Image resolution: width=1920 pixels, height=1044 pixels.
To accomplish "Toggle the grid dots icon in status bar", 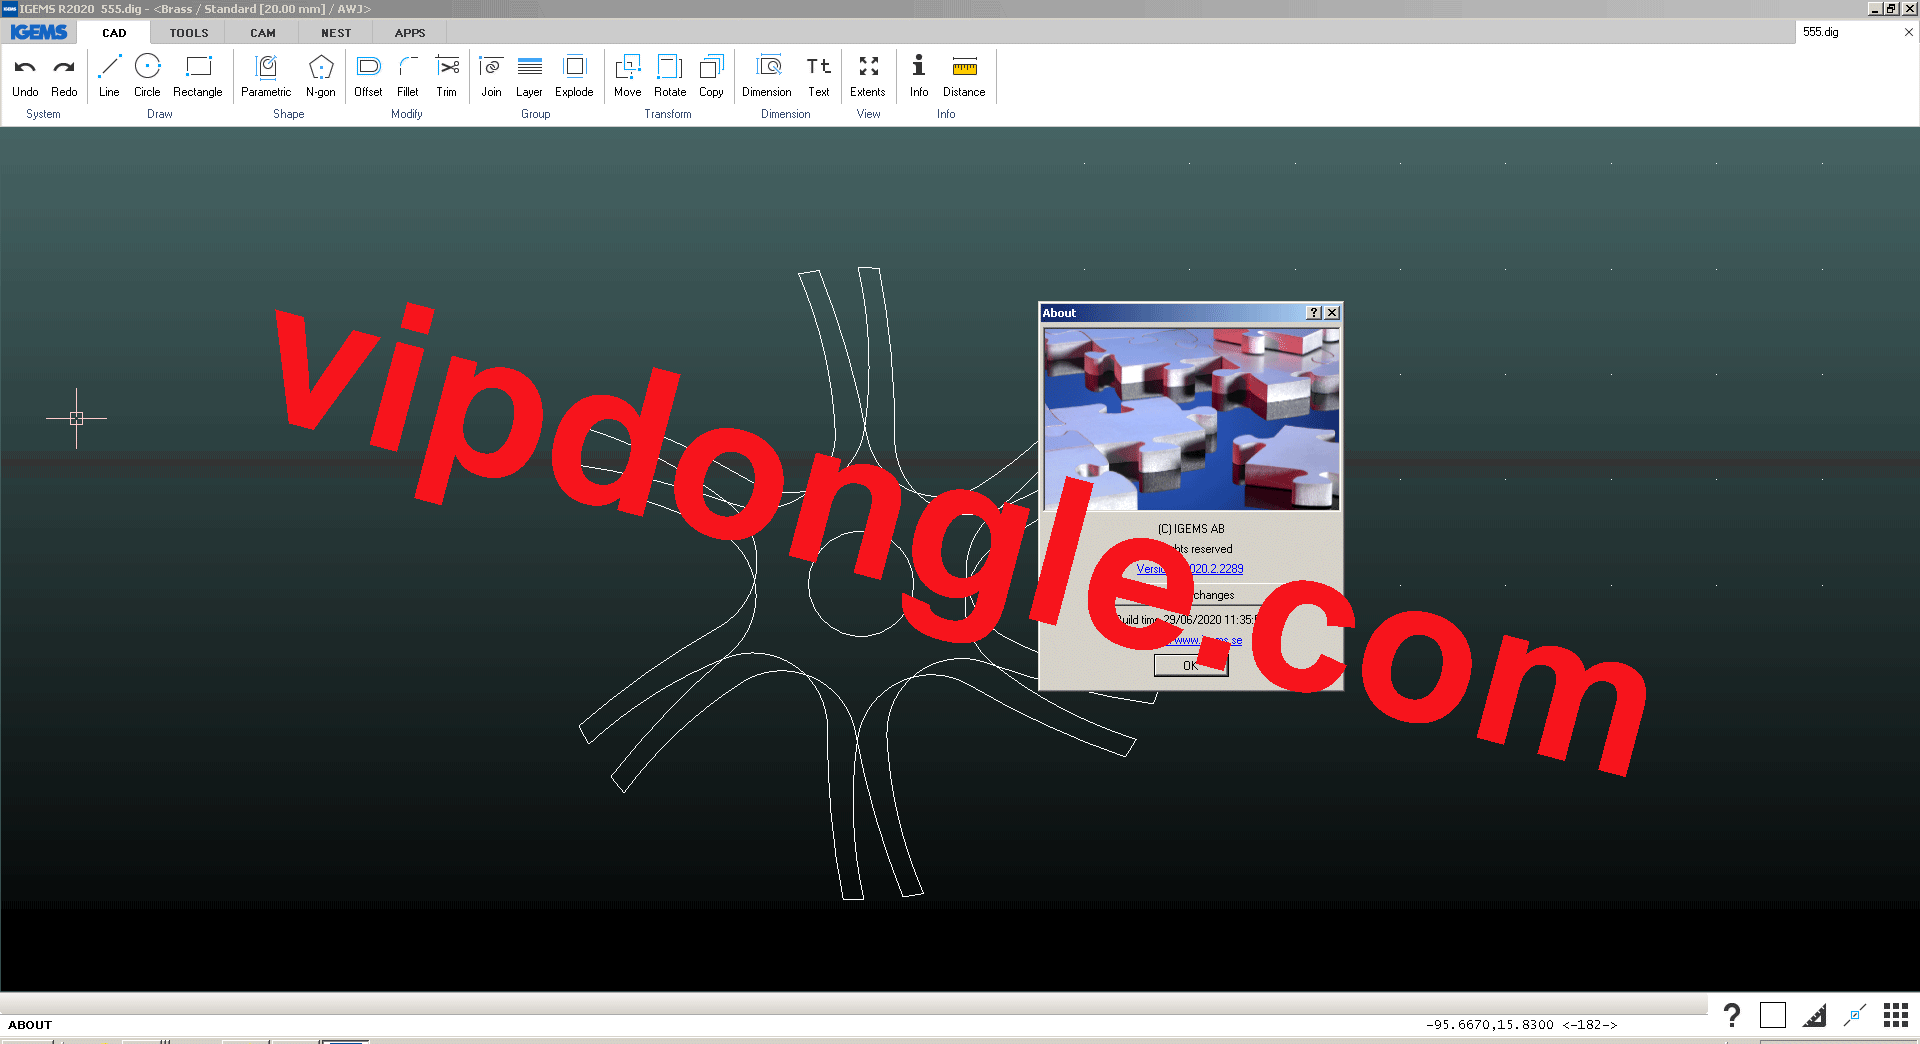I will 1896,1016.
